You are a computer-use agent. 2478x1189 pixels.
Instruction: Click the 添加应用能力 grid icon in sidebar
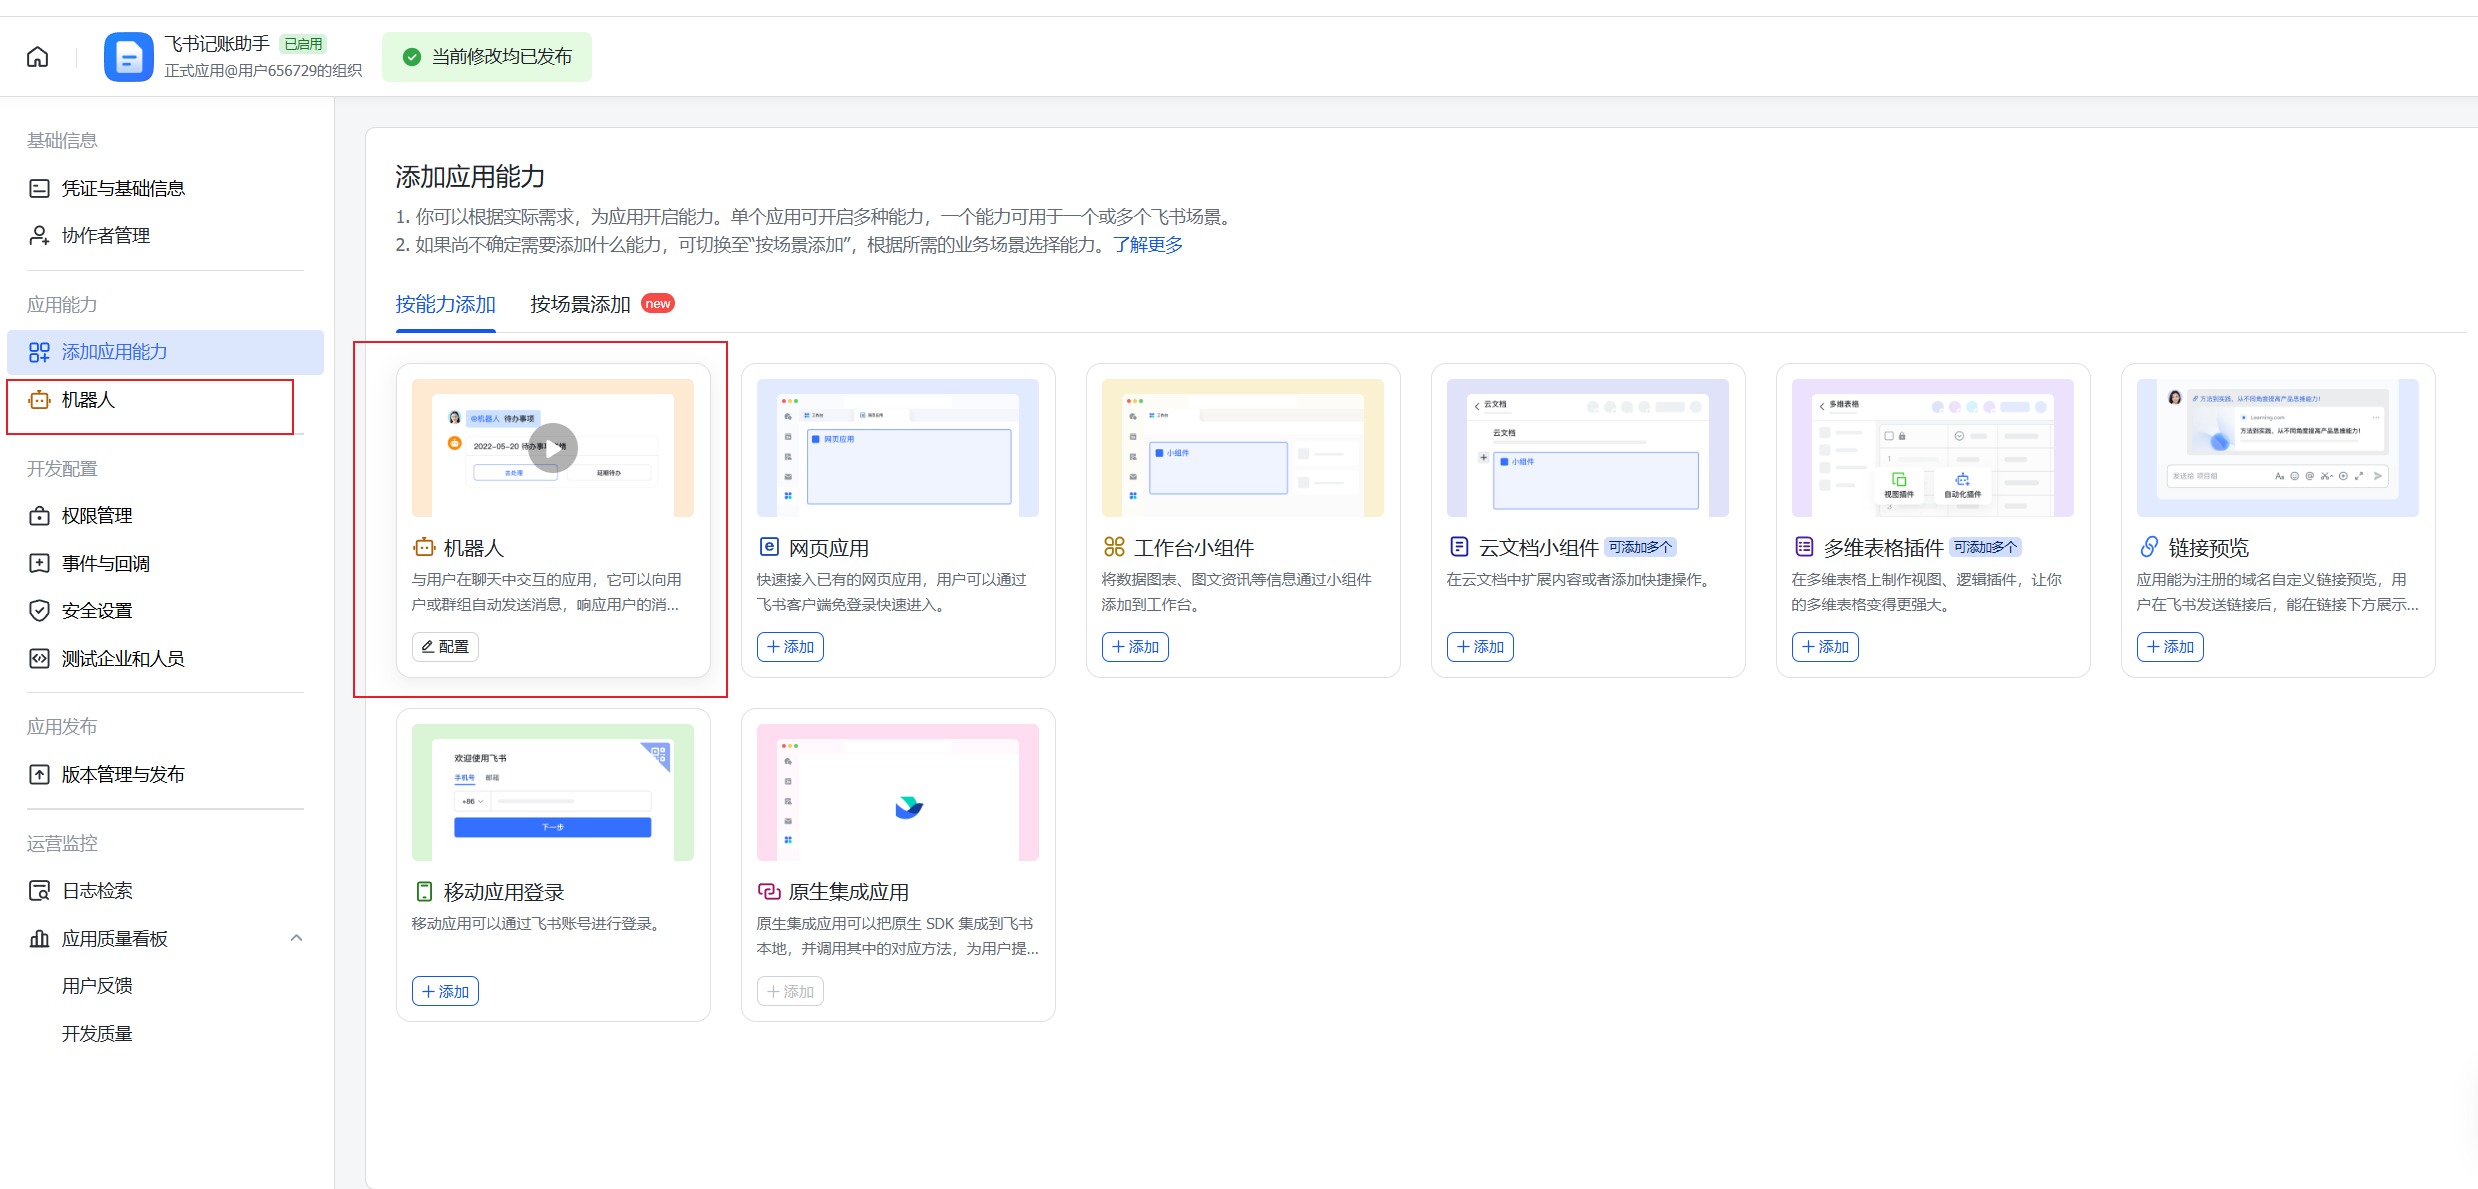39,352
